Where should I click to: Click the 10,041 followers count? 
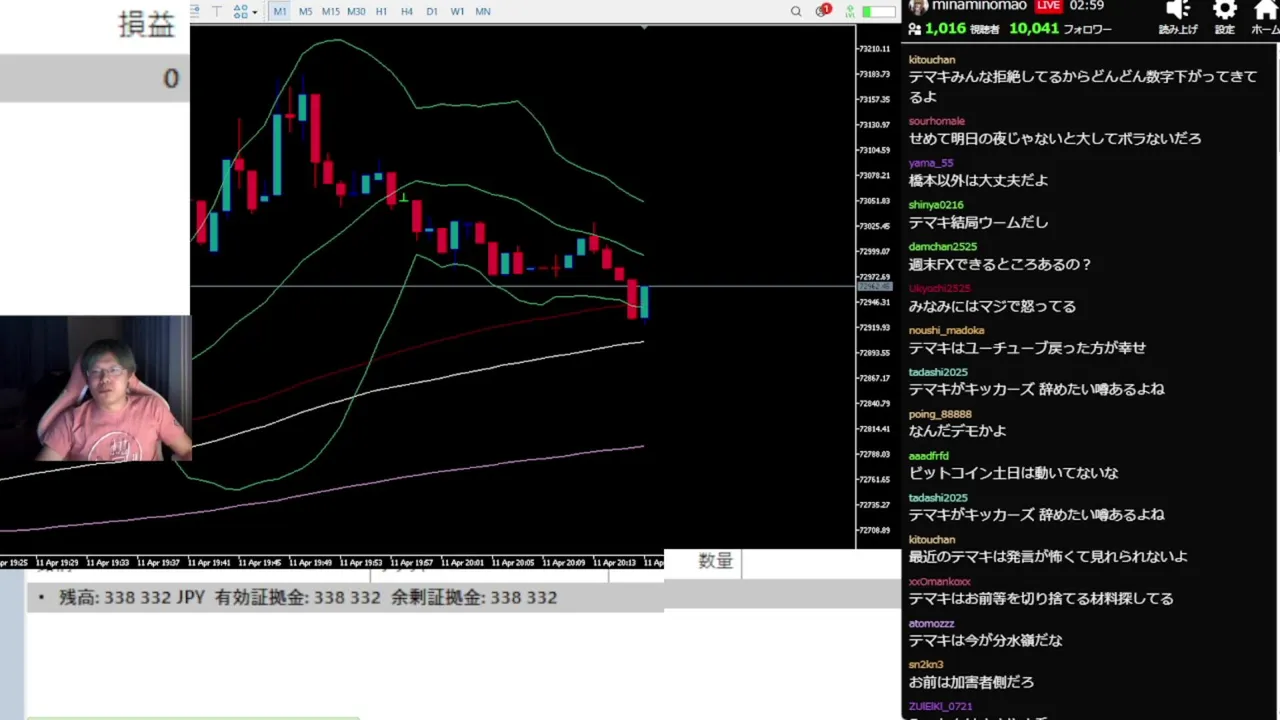pos(1034,29)
